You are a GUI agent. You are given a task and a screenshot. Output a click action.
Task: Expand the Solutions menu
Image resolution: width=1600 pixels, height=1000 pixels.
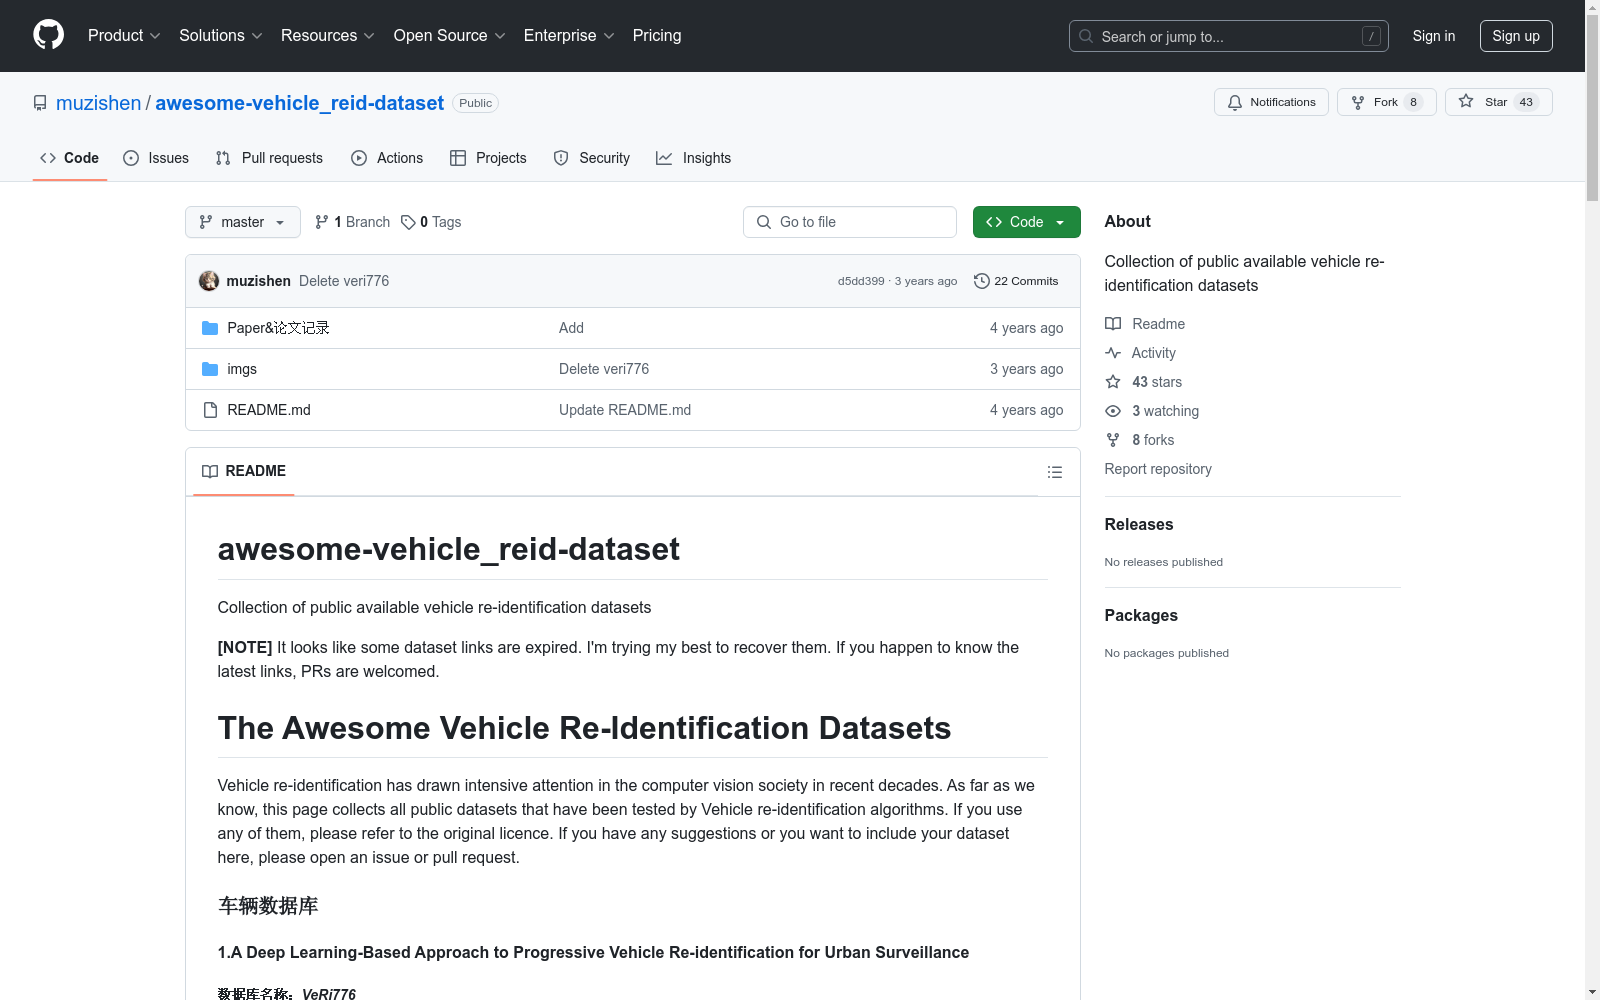(x=221, y=35)
